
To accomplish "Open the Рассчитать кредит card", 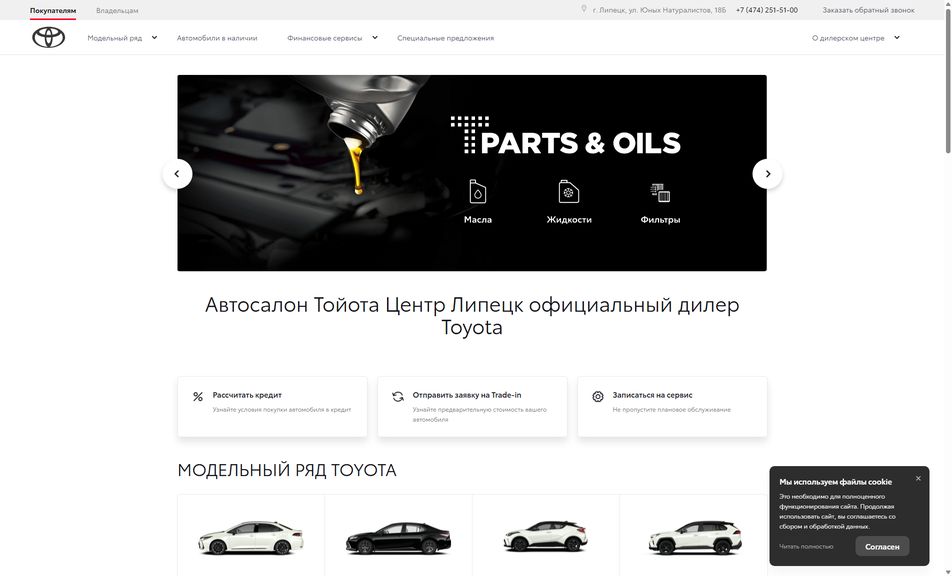I will 273,406.
